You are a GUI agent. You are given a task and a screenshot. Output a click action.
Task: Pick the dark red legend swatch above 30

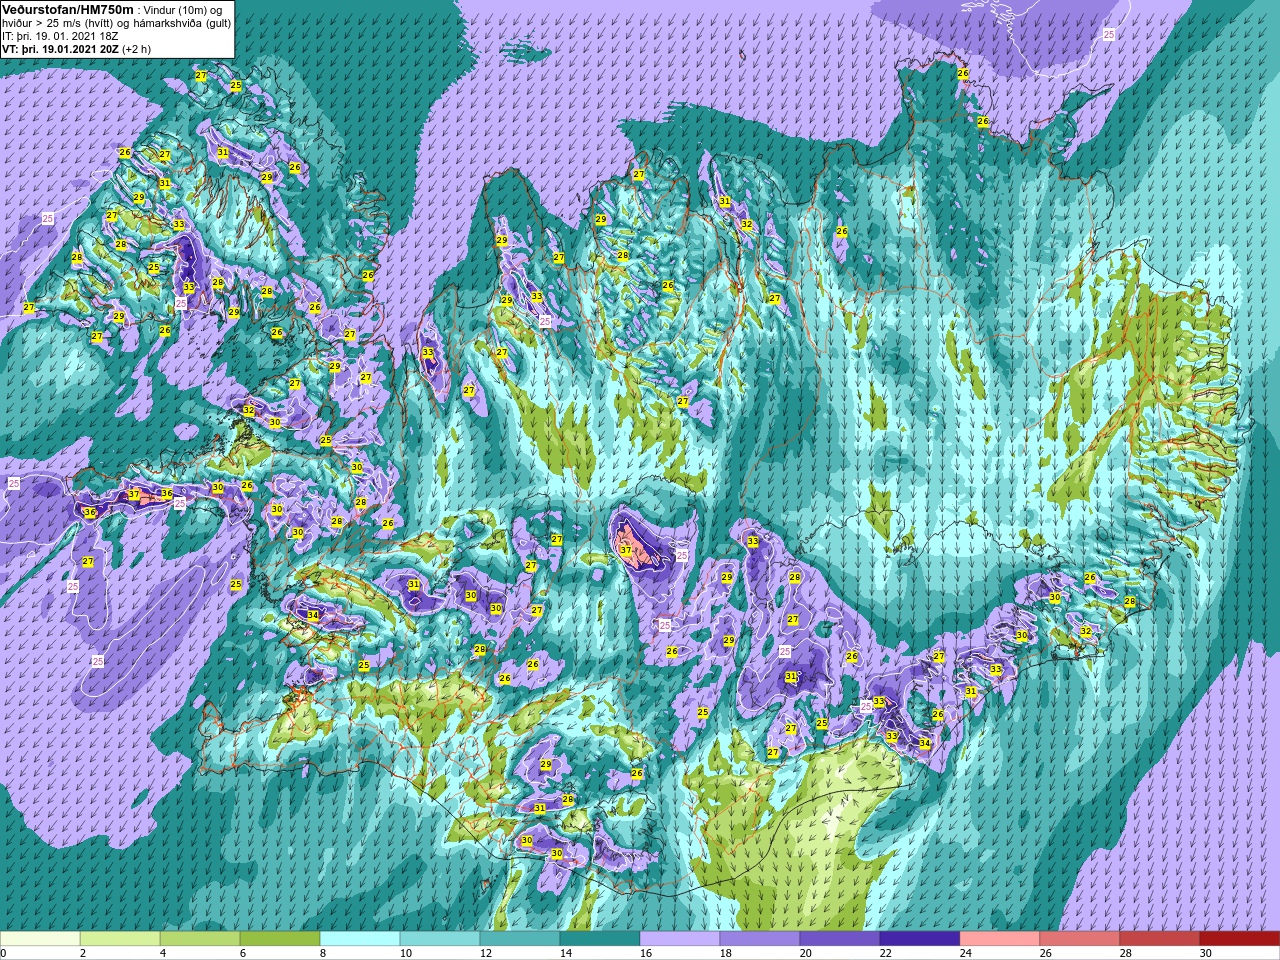[x=1239, y=939]
